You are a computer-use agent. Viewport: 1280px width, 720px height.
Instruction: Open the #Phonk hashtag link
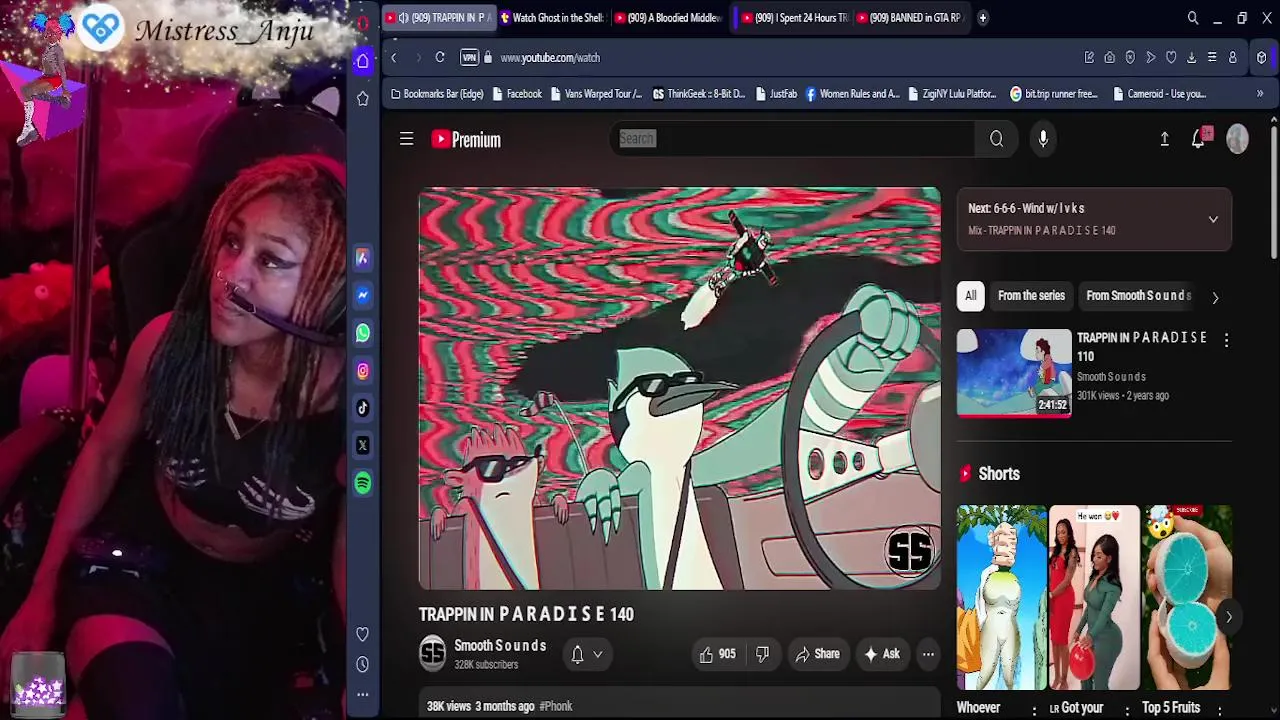(x=556, y=706)
